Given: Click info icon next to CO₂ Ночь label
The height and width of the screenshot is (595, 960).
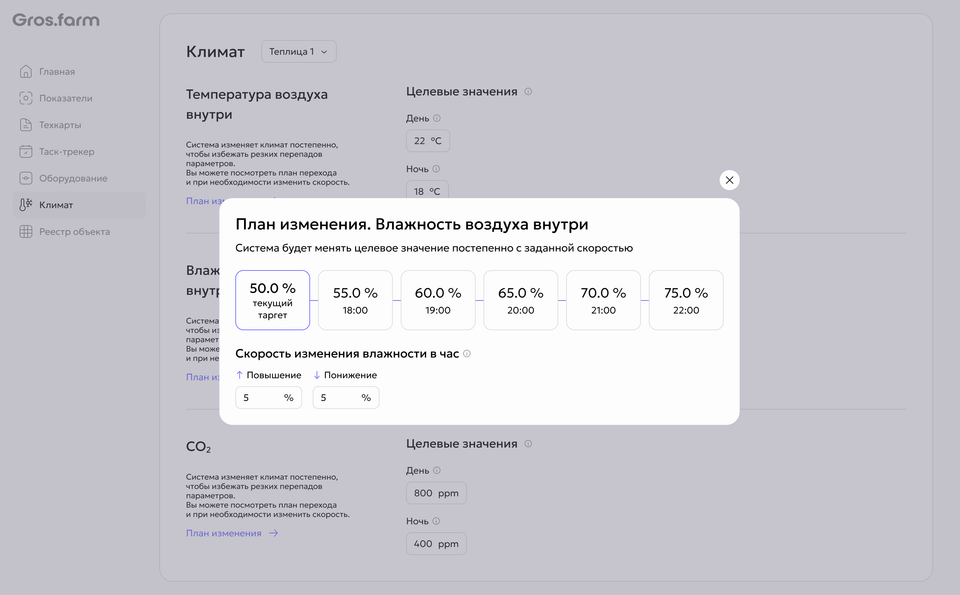Looking at the screenshot, I should 436,522.
